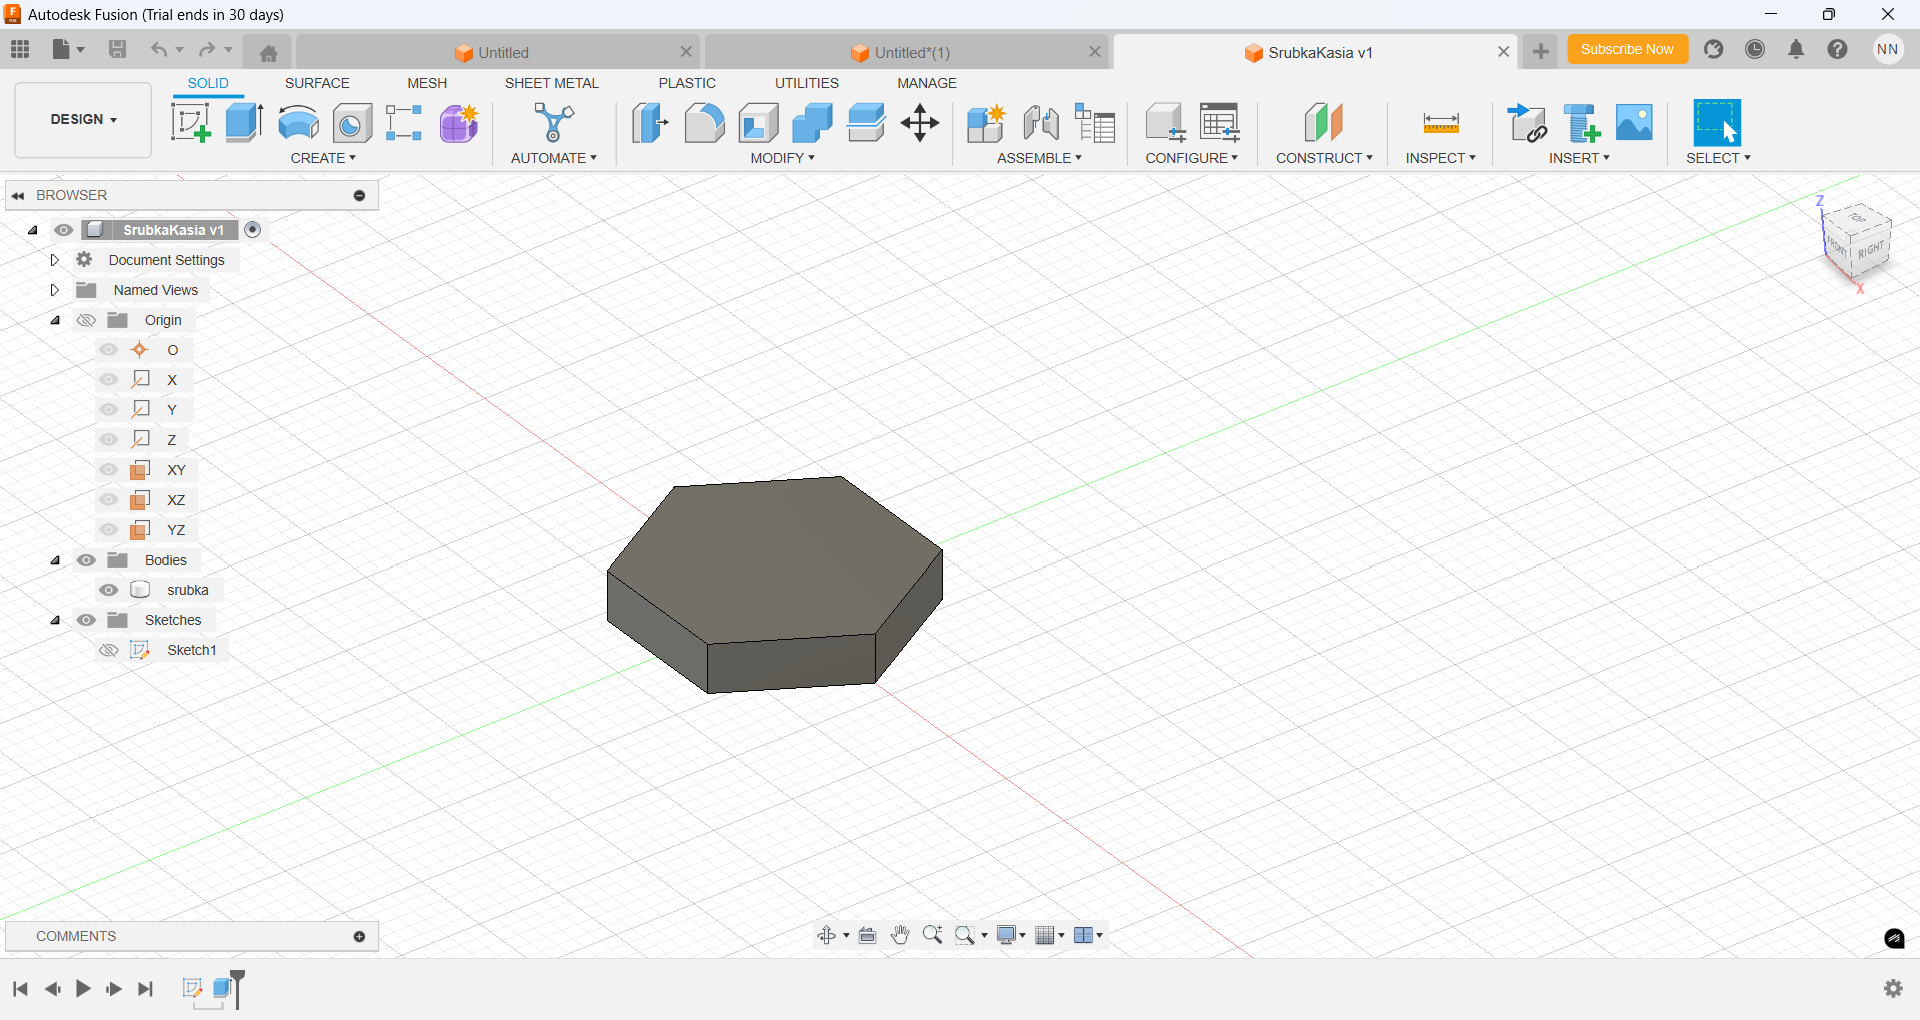Open the Help menu icon
The height and width of the screenshot is (1020, 1920).
pyautogui.click(x=1837, y=49)
